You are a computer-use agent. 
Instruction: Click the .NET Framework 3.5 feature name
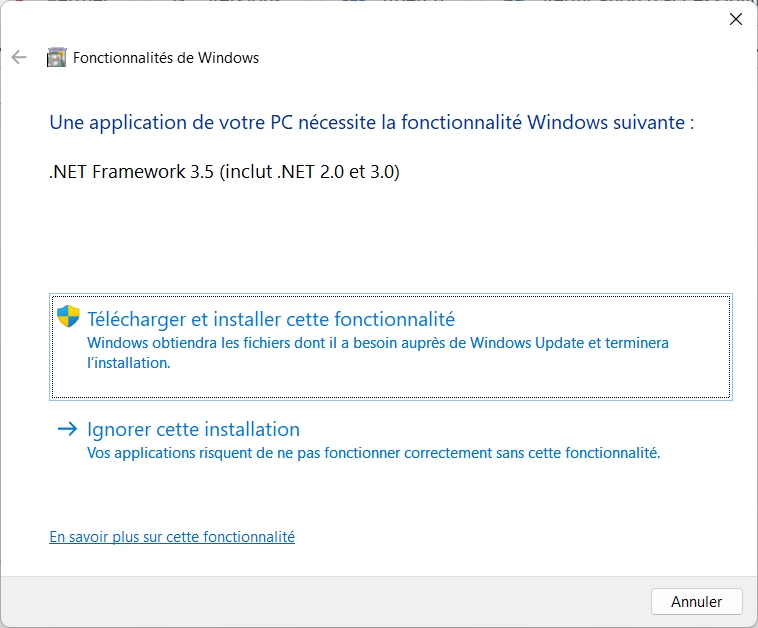click(133, 172)
